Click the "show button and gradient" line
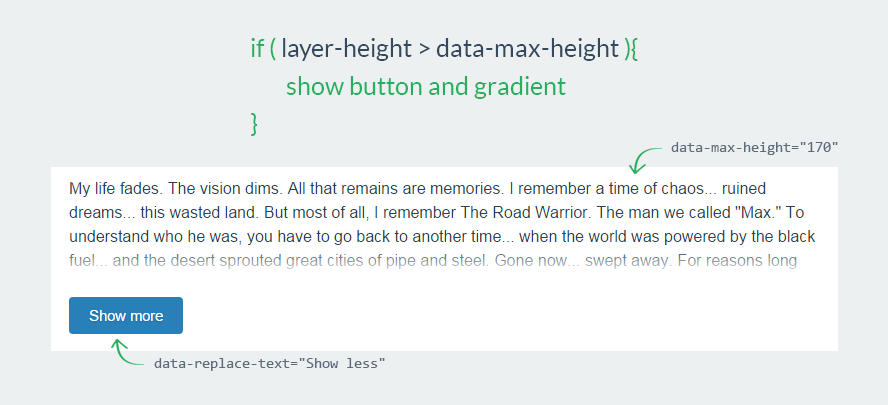Image resolution: width=888 pixels, height=405 pixels. 426,87
